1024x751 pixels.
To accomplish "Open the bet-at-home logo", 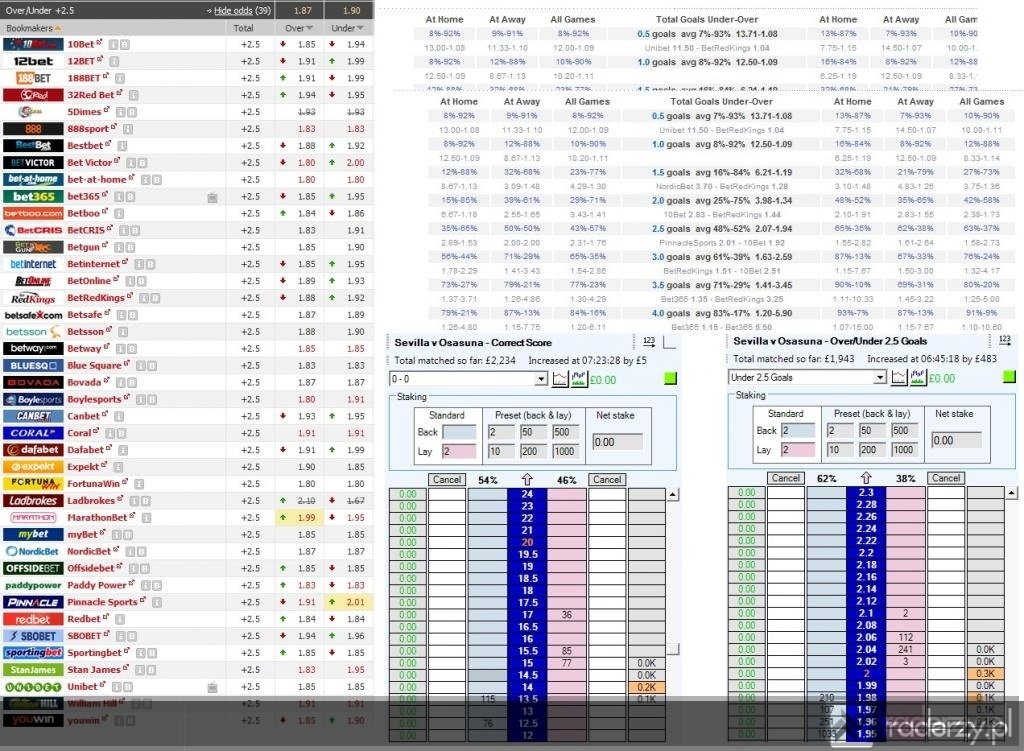I will click(33, 180).
